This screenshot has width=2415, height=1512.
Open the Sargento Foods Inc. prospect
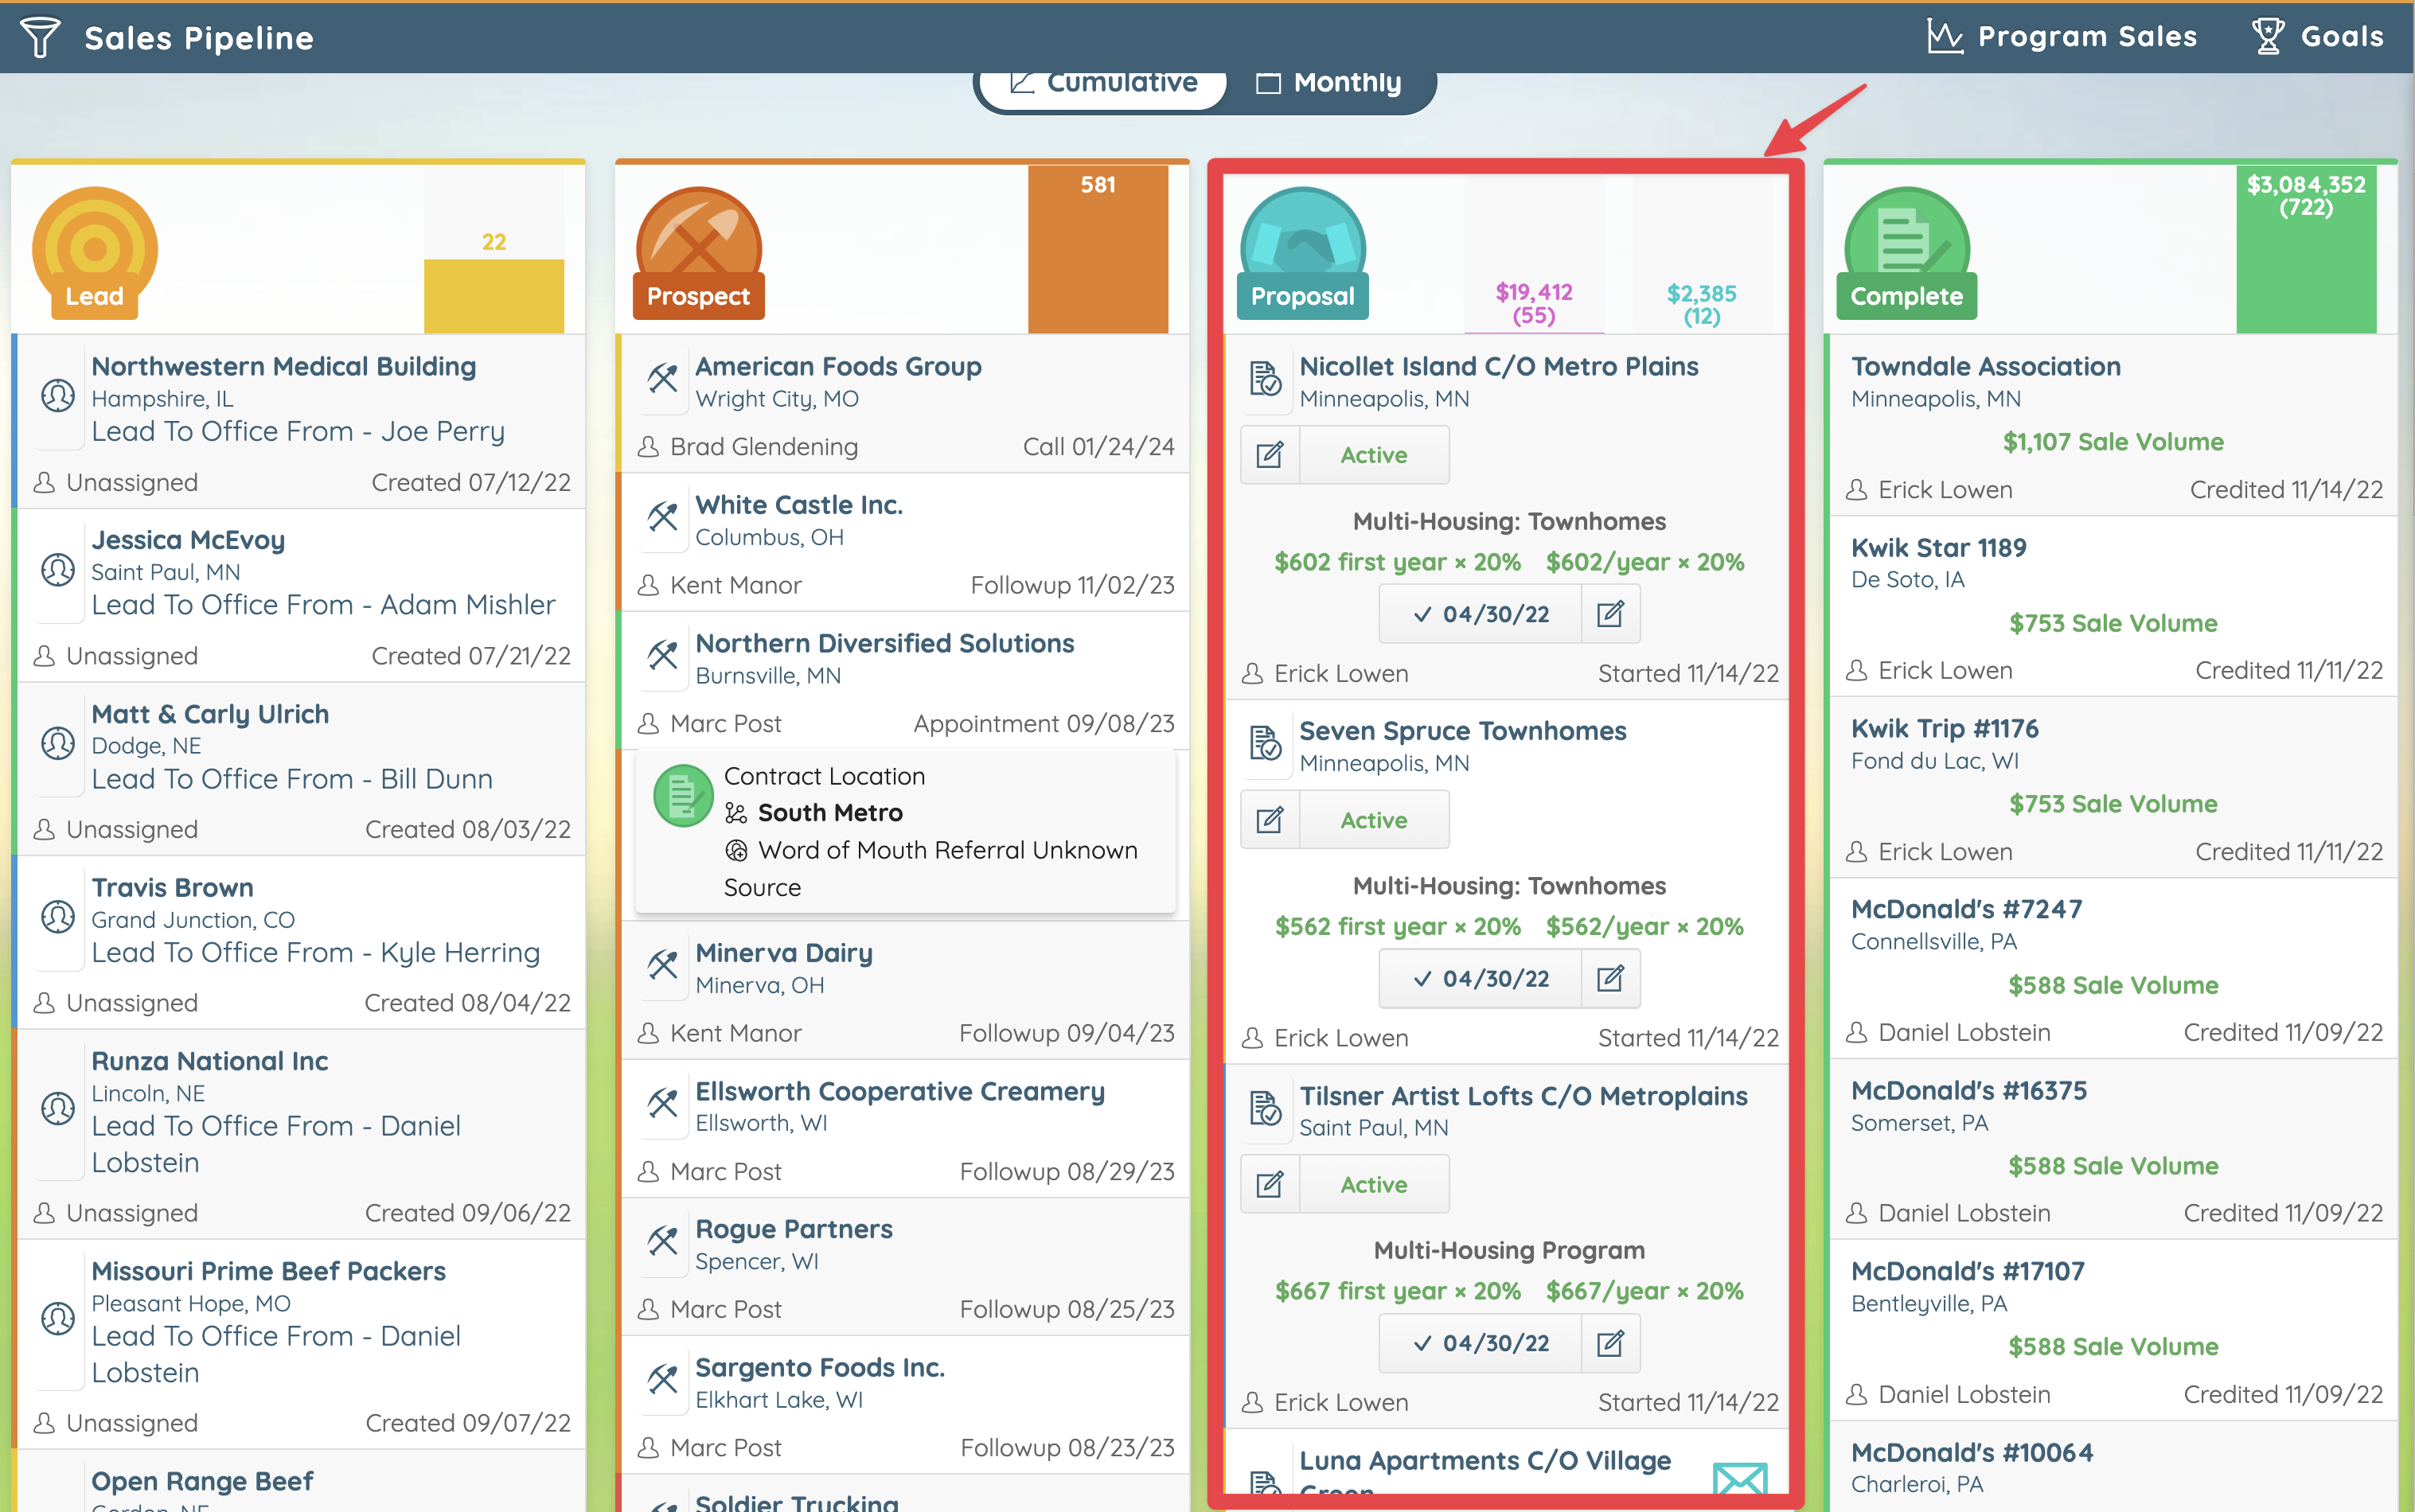(x=820, y=1367)
